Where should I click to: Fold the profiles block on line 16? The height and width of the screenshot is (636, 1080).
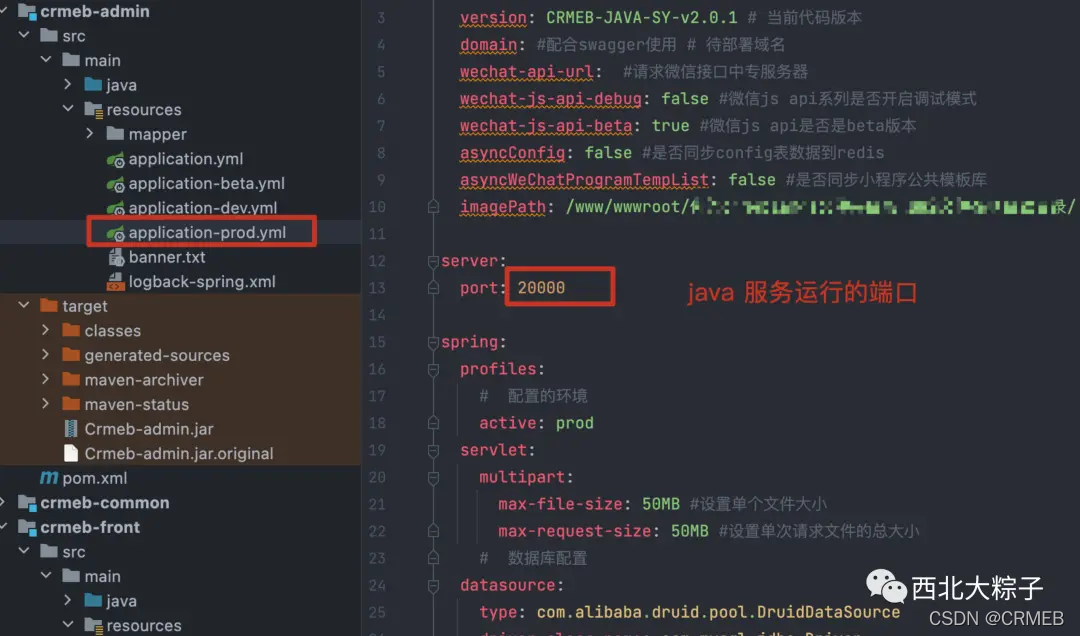(433, 369)
